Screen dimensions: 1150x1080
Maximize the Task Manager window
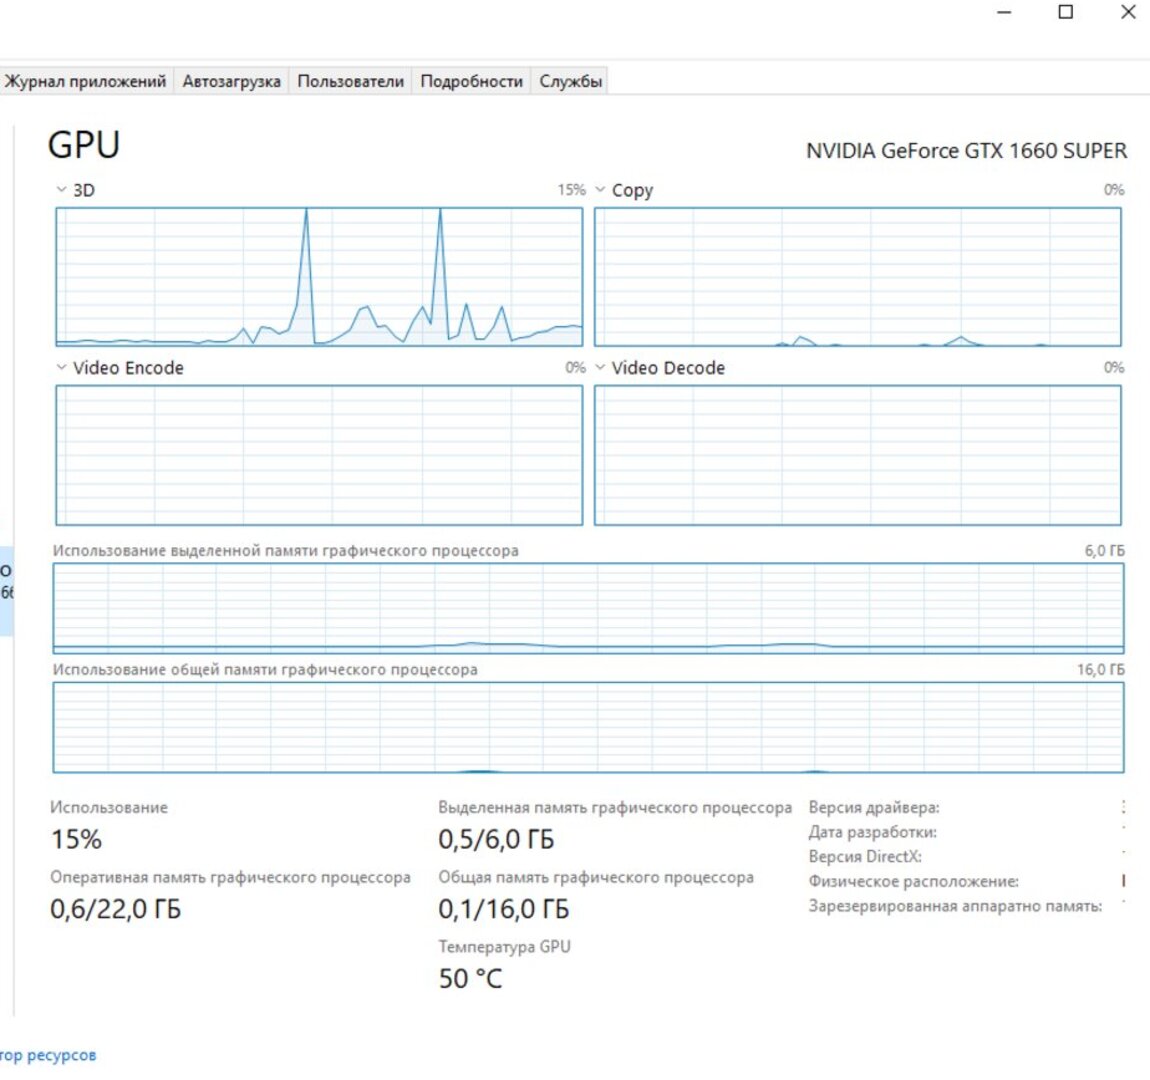(x=1066, y=13)
